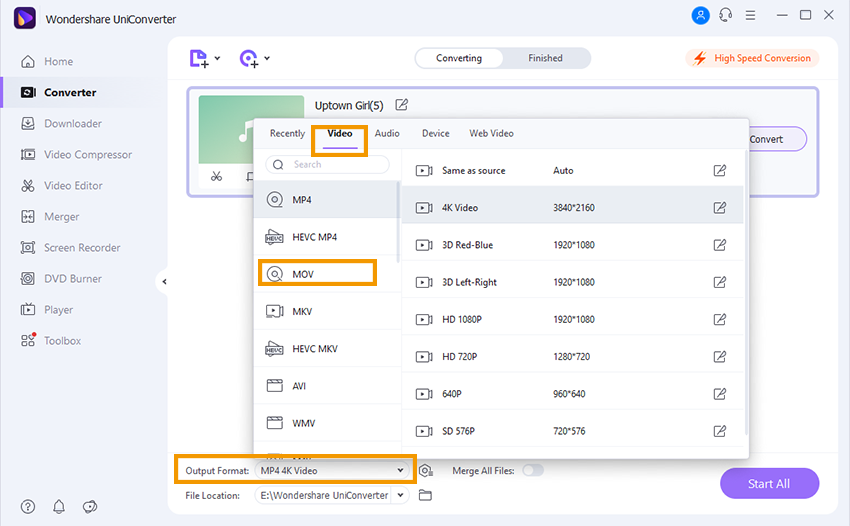Select MOV format
Screen dimensions: 850x526
(327, 274)
